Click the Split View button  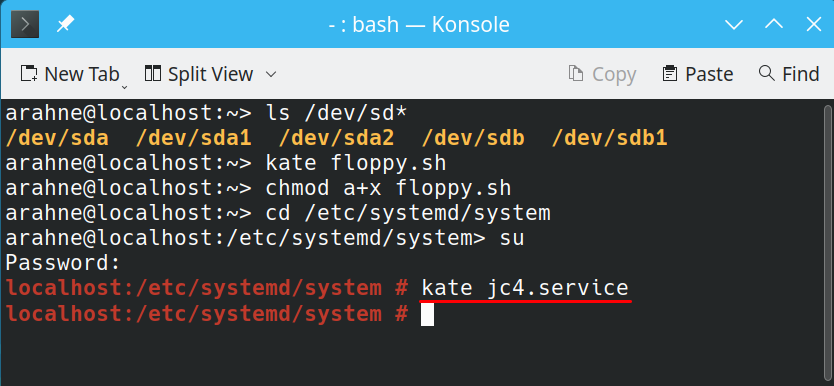198,74
